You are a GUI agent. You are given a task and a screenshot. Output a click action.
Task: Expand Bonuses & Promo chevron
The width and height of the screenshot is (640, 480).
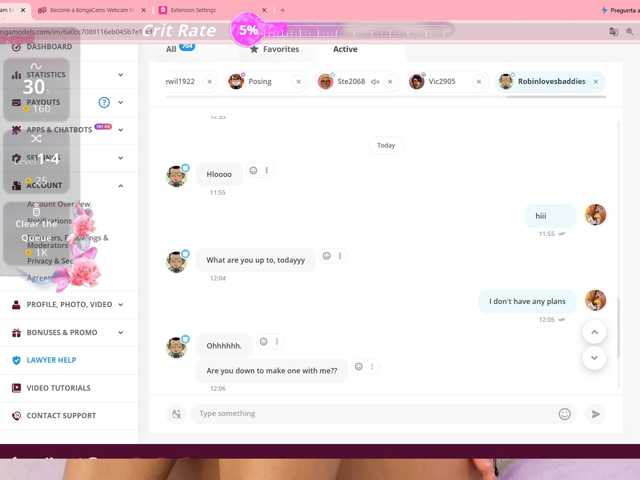pyautogui.click(x=121, y=332)
